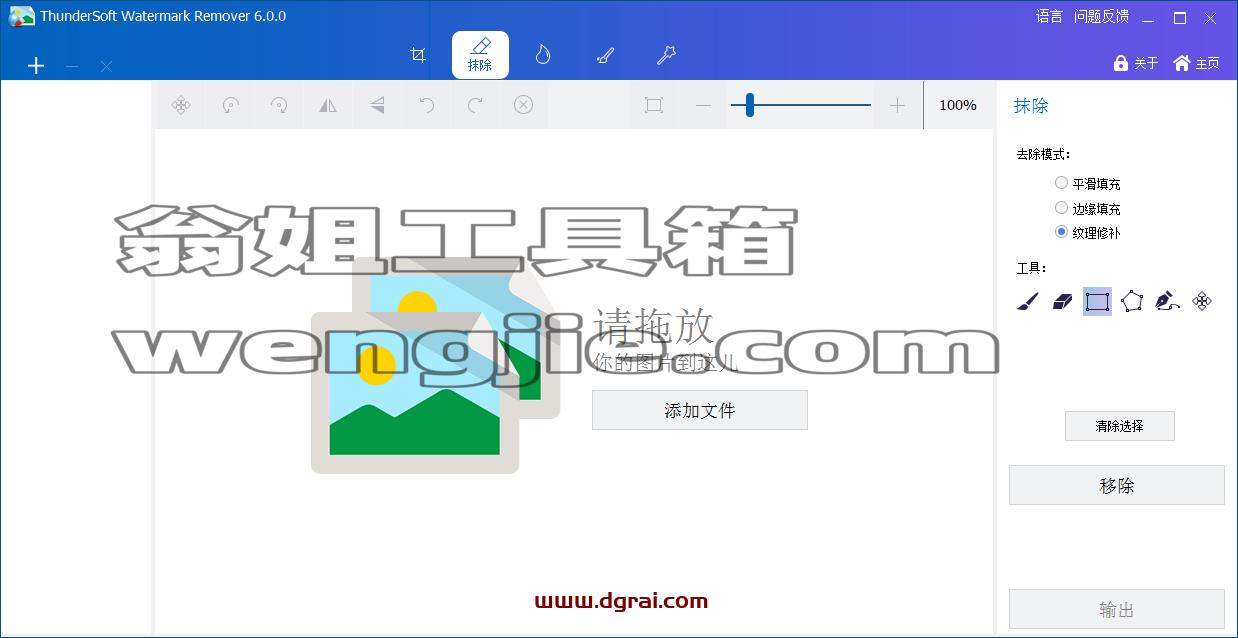
Task: Flip the image vertically
Action: (x=377, y=105)
